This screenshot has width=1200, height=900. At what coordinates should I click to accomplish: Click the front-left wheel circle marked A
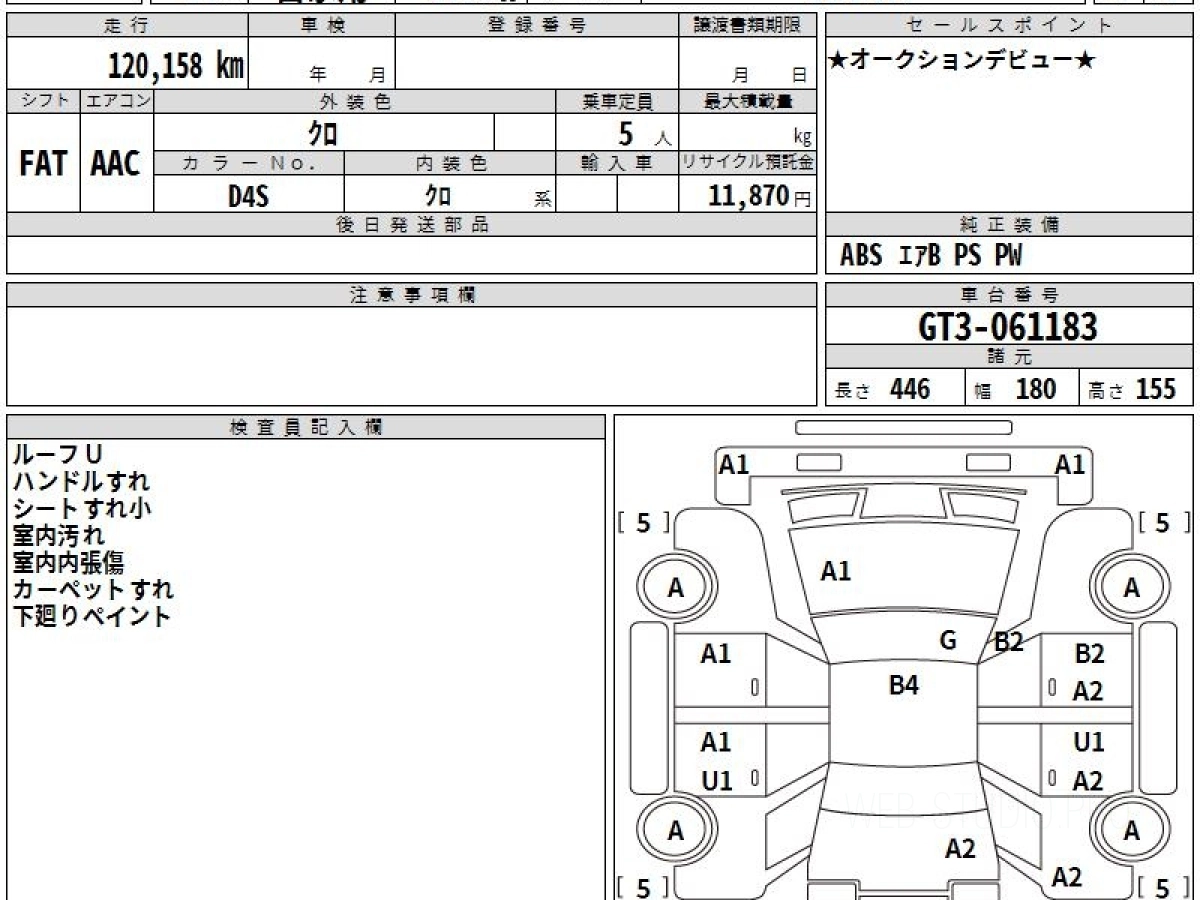click(675, 588)
